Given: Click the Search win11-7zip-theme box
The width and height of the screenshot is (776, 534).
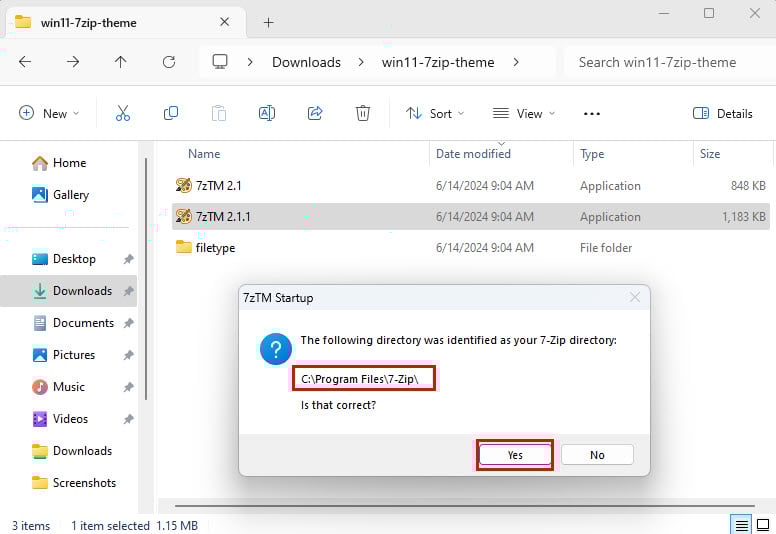Looking at the screenshot, I should 669,62.
